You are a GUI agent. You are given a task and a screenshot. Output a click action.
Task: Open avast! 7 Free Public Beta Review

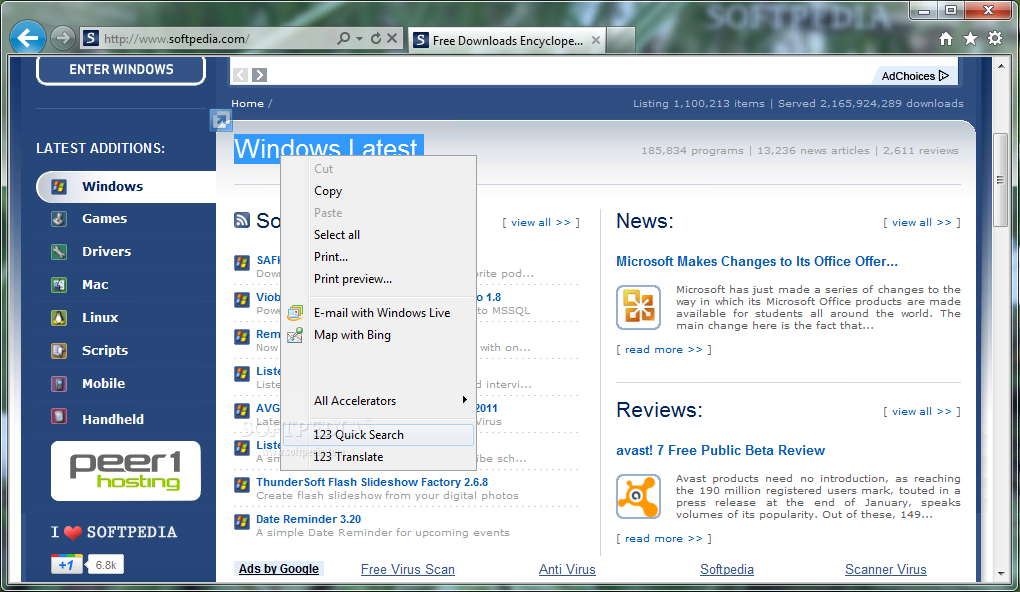pyautogui.click(x=720, y=450)
